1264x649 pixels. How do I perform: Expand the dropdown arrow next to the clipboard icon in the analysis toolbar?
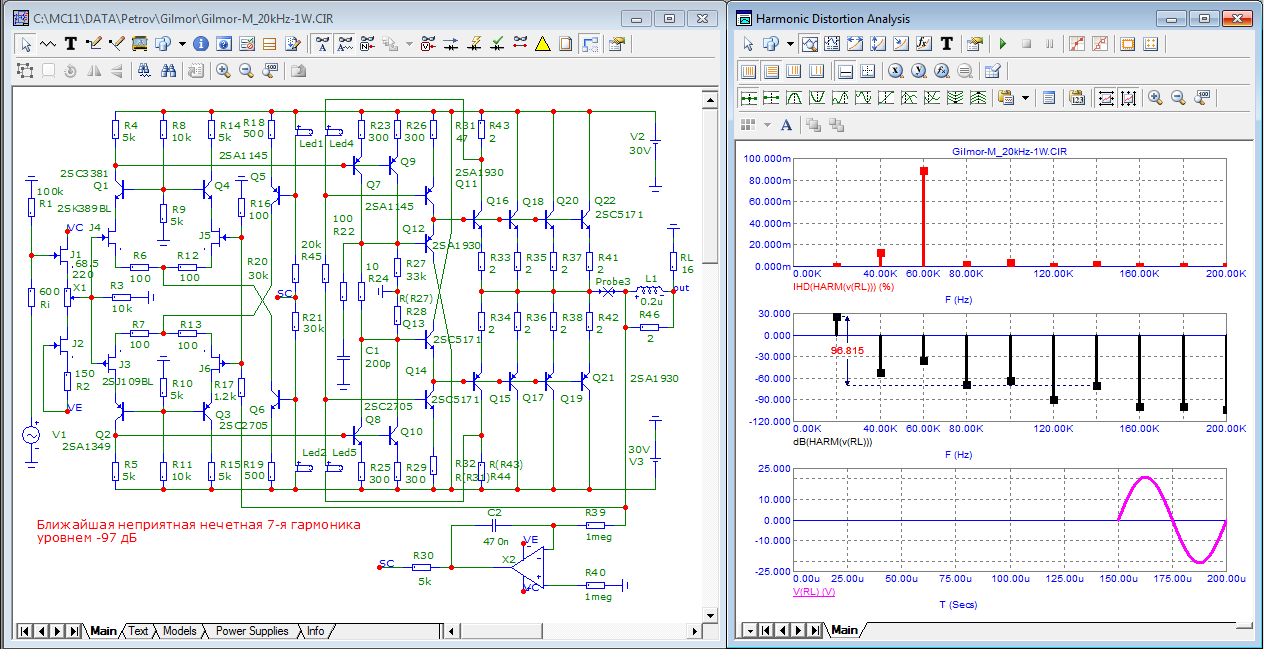pyautogui.click(x=1026, y=98)
